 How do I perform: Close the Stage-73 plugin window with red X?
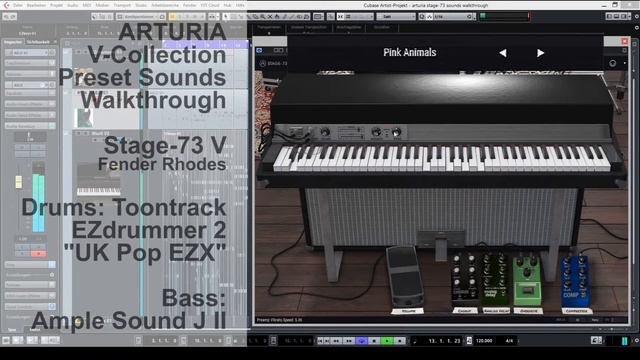[x=624, y=41]
